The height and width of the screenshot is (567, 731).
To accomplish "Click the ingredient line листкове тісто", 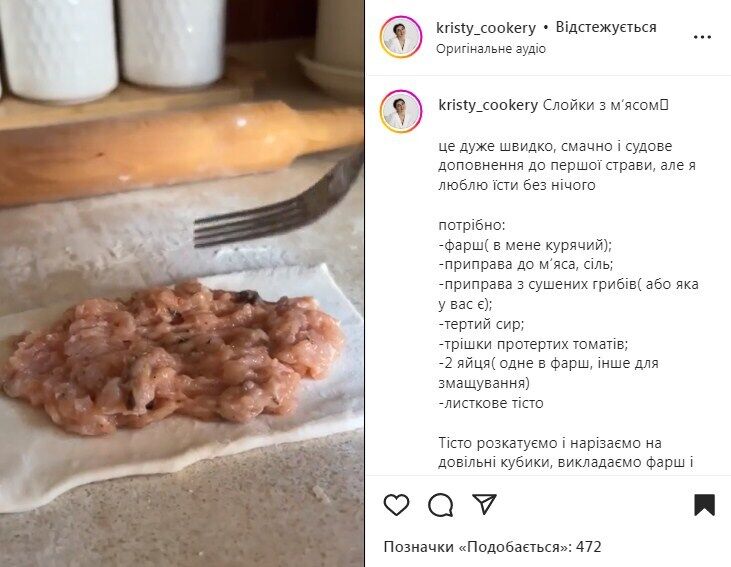I will click(491, 403).
